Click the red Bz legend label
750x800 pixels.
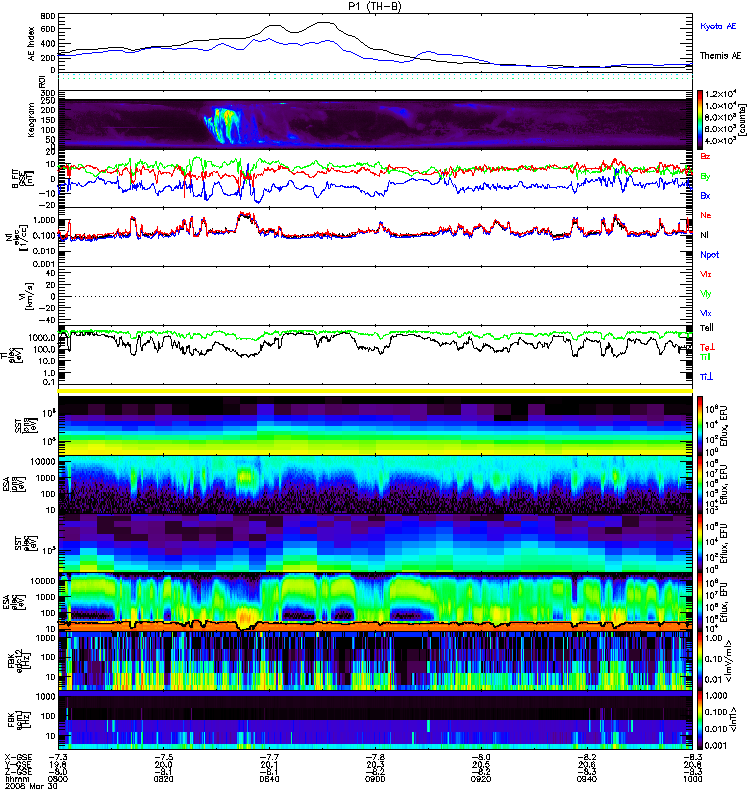tap(705, 156)
